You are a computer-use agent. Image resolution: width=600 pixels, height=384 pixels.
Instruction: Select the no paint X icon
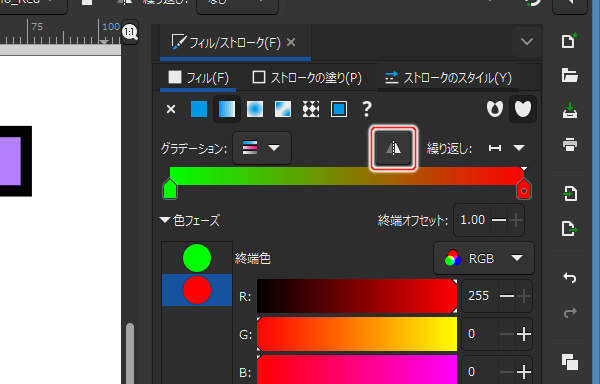coord(171,109)
